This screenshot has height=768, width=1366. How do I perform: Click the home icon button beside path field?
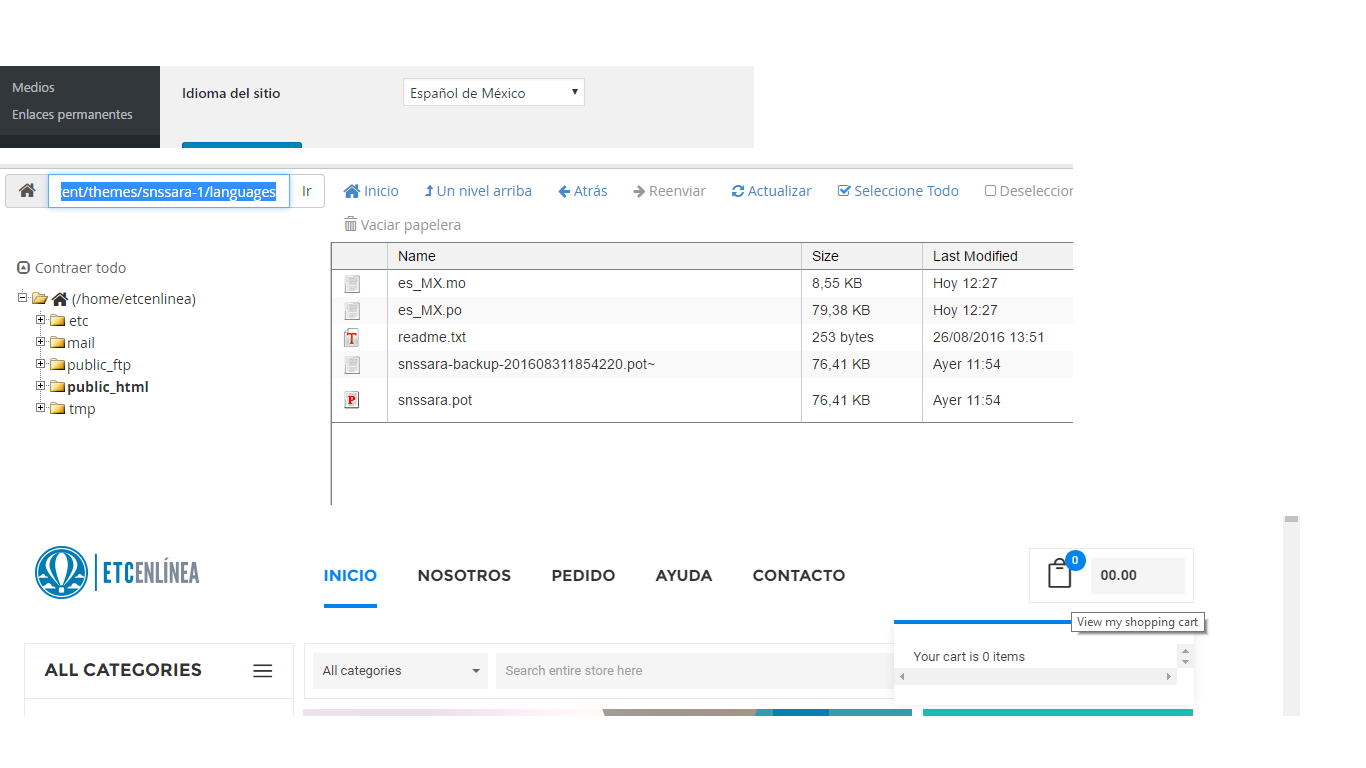click(x=27, y=191)
